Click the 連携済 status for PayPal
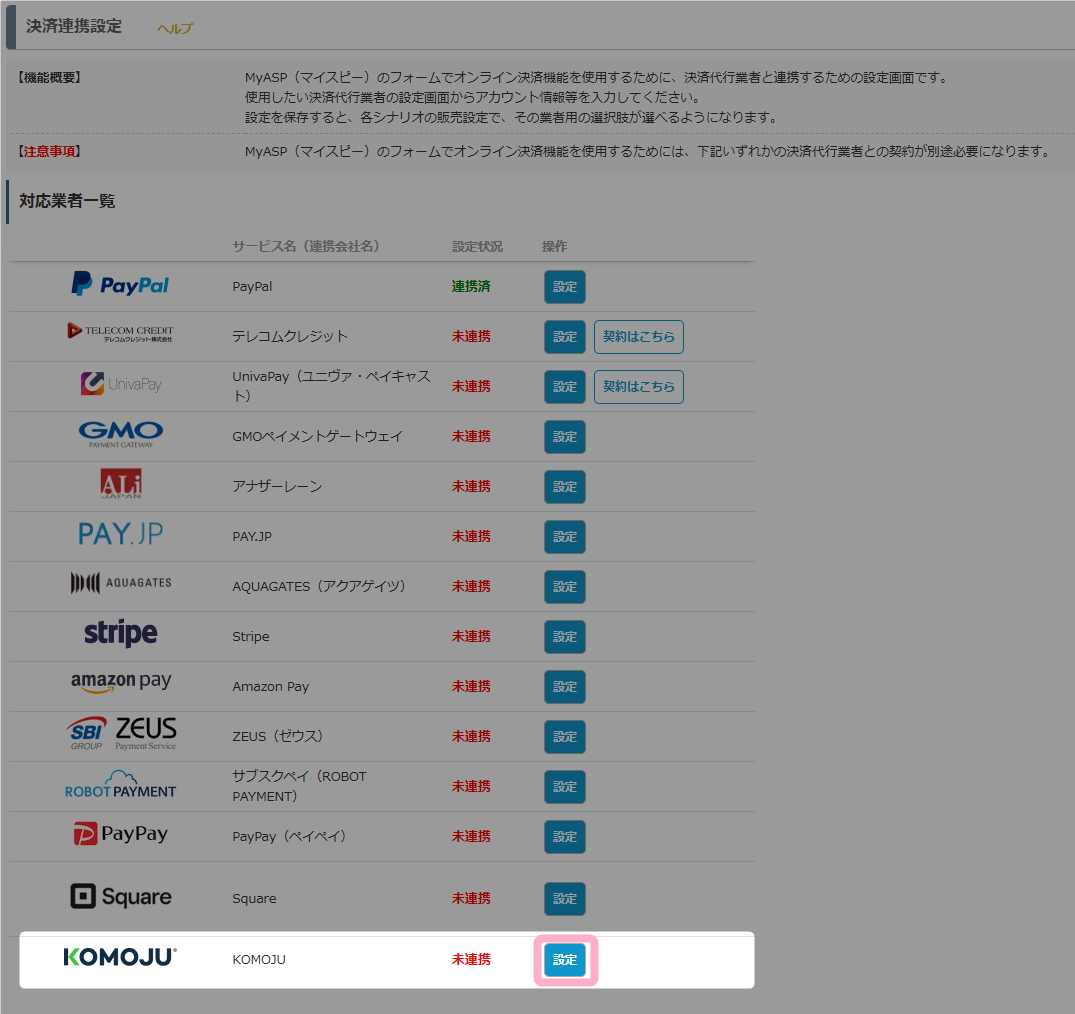 (x=471, y=287)
